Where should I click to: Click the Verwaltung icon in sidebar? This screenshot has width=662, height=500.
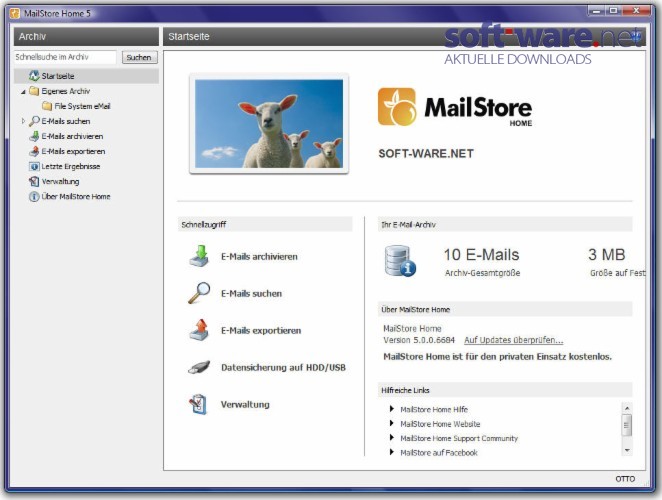click(34, 182)
